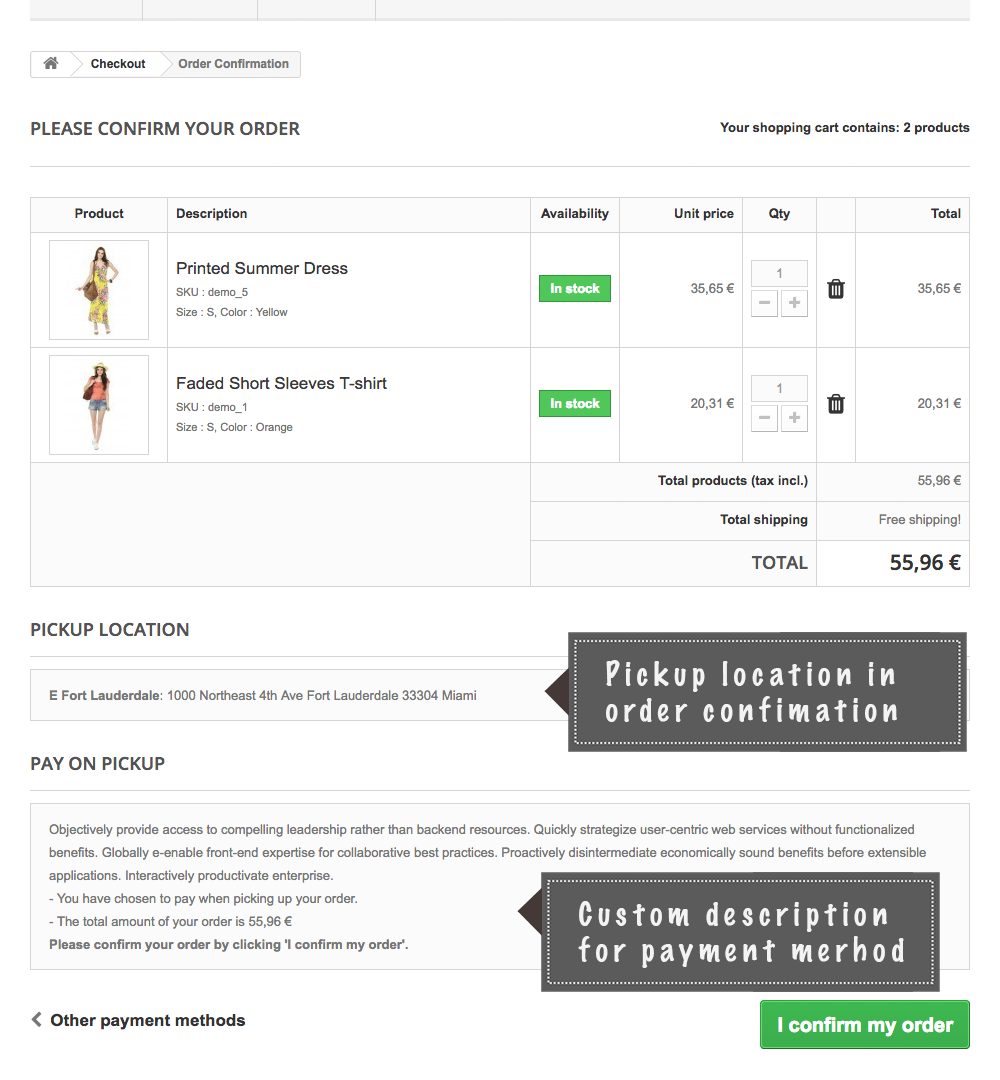Go back to Other payment methods
1000x1080 pixels.
(147, 1020)
